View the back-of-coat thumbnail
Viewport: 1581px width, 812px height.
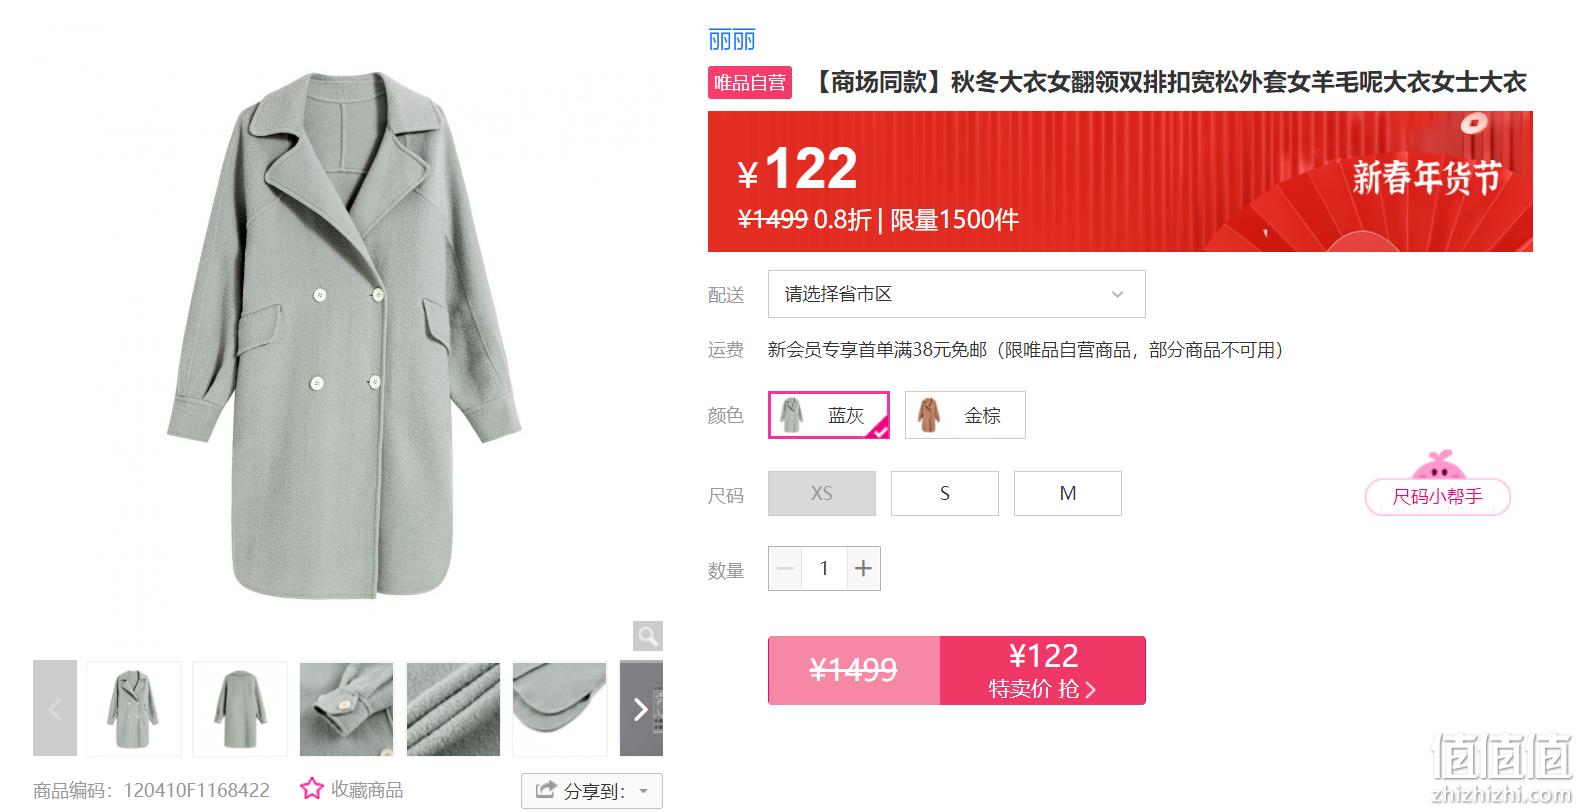tap(240, 709)
